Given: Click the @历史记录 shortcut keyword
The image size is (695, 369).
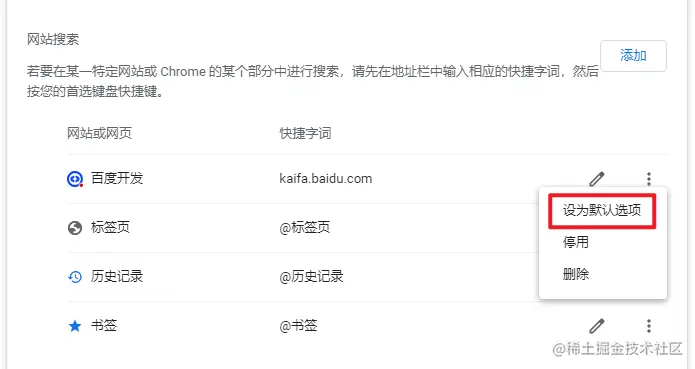Looking at the screenshot, I should click(x=312, y=277).
